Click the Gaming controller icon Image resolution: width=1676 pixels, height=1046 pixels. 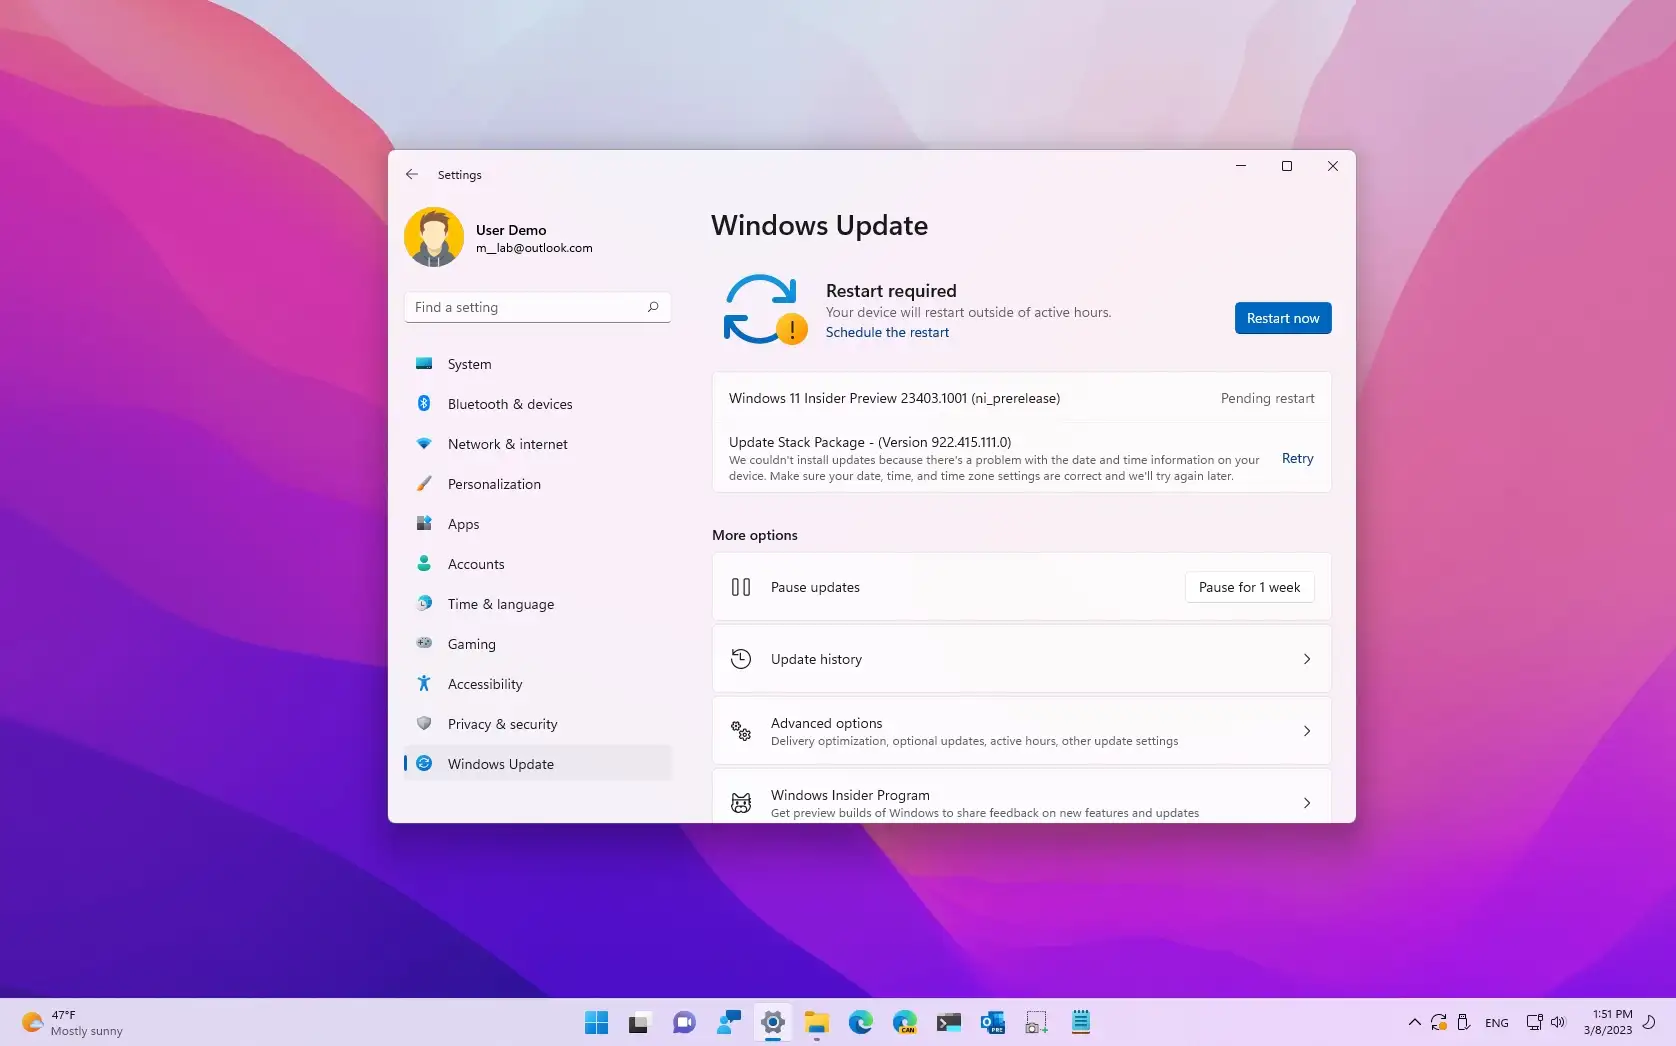(424, 643)
